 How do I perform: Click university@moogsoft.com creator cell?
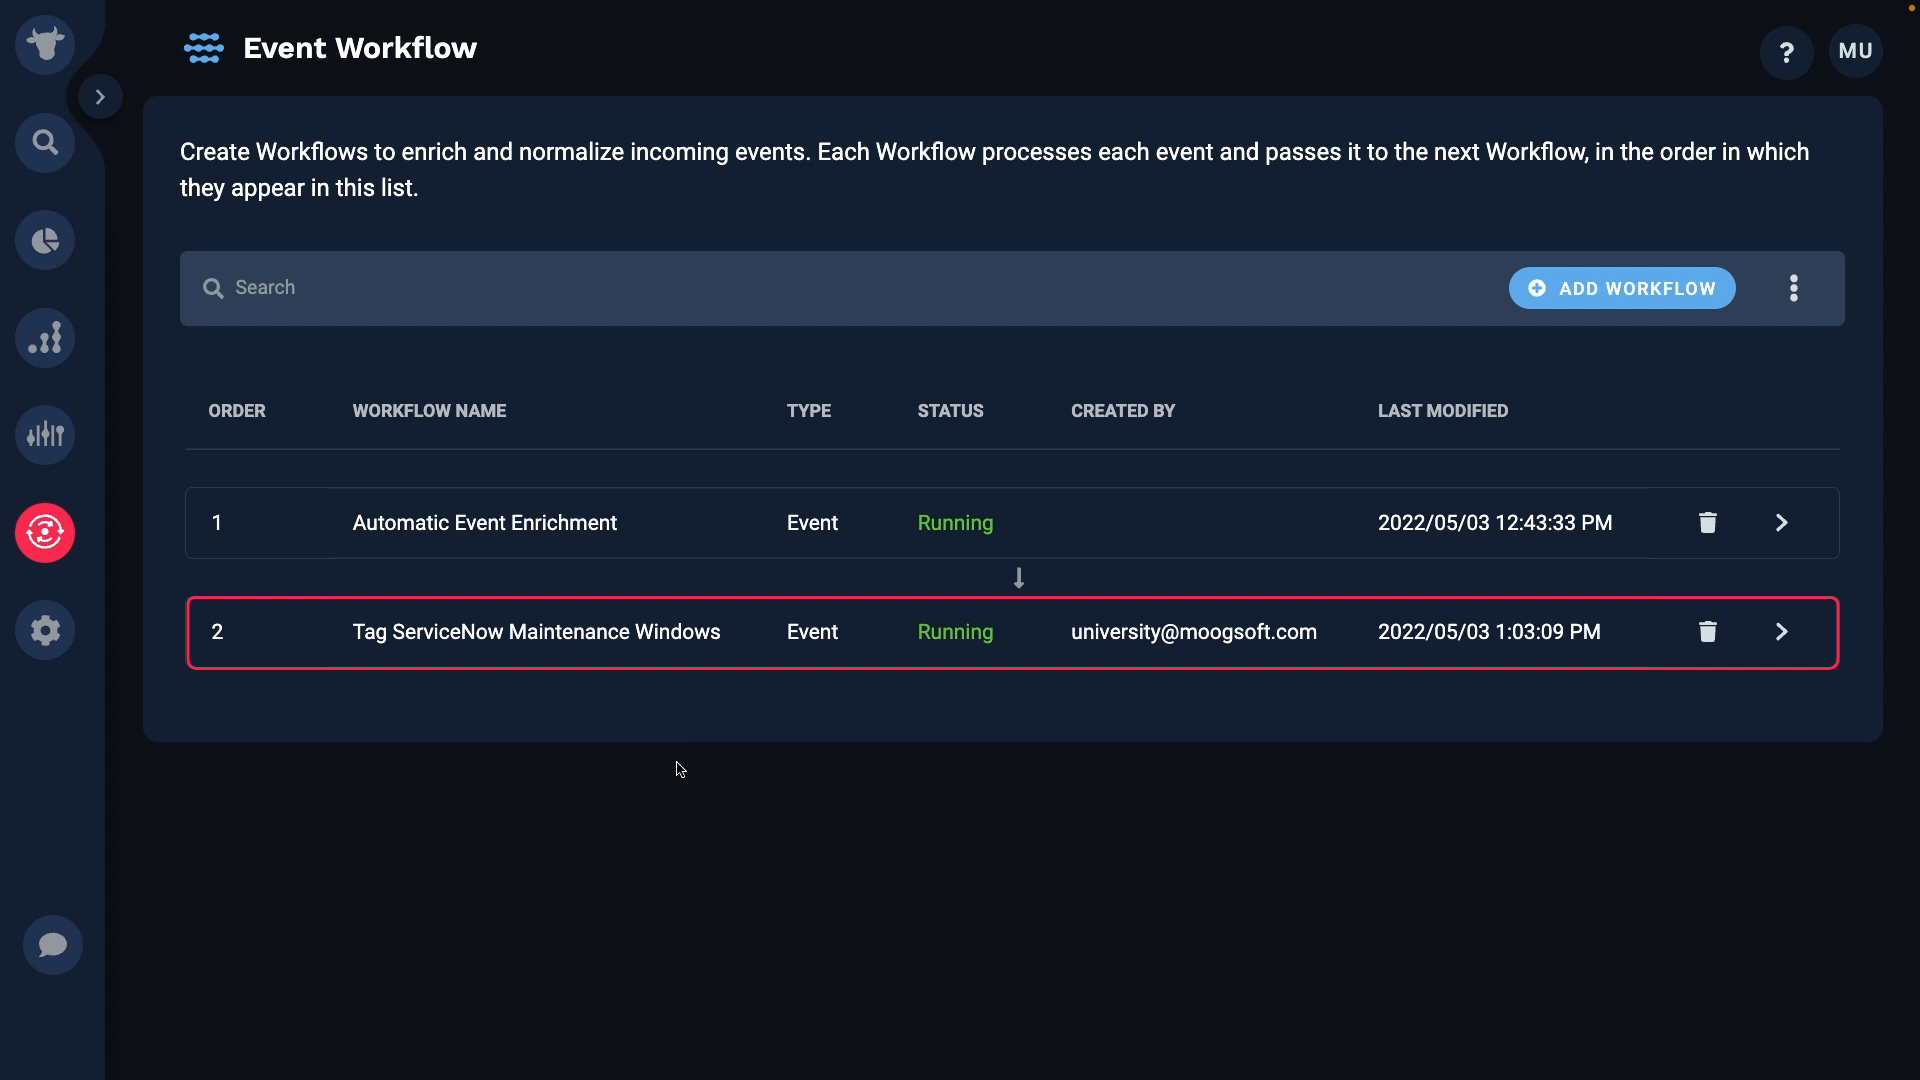(x=1194, y=632)
